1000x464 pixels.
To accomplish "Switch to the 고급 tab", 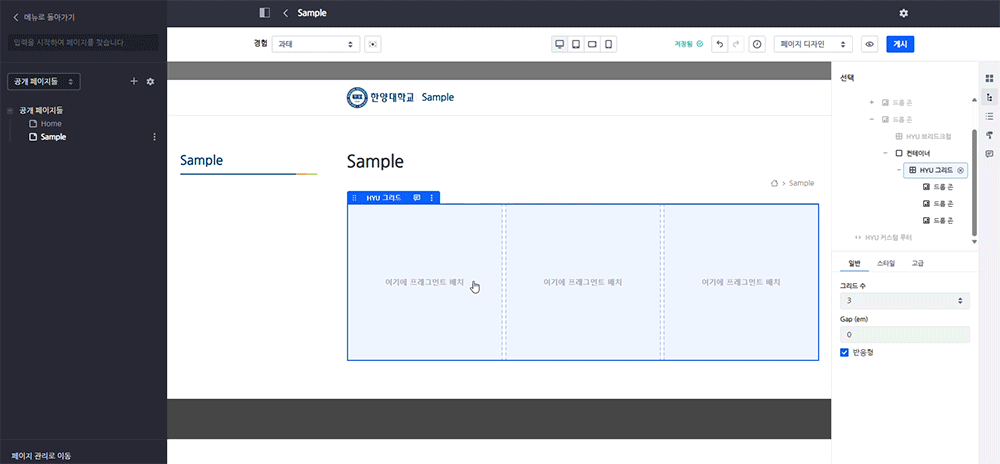I will tap(917, 263).
